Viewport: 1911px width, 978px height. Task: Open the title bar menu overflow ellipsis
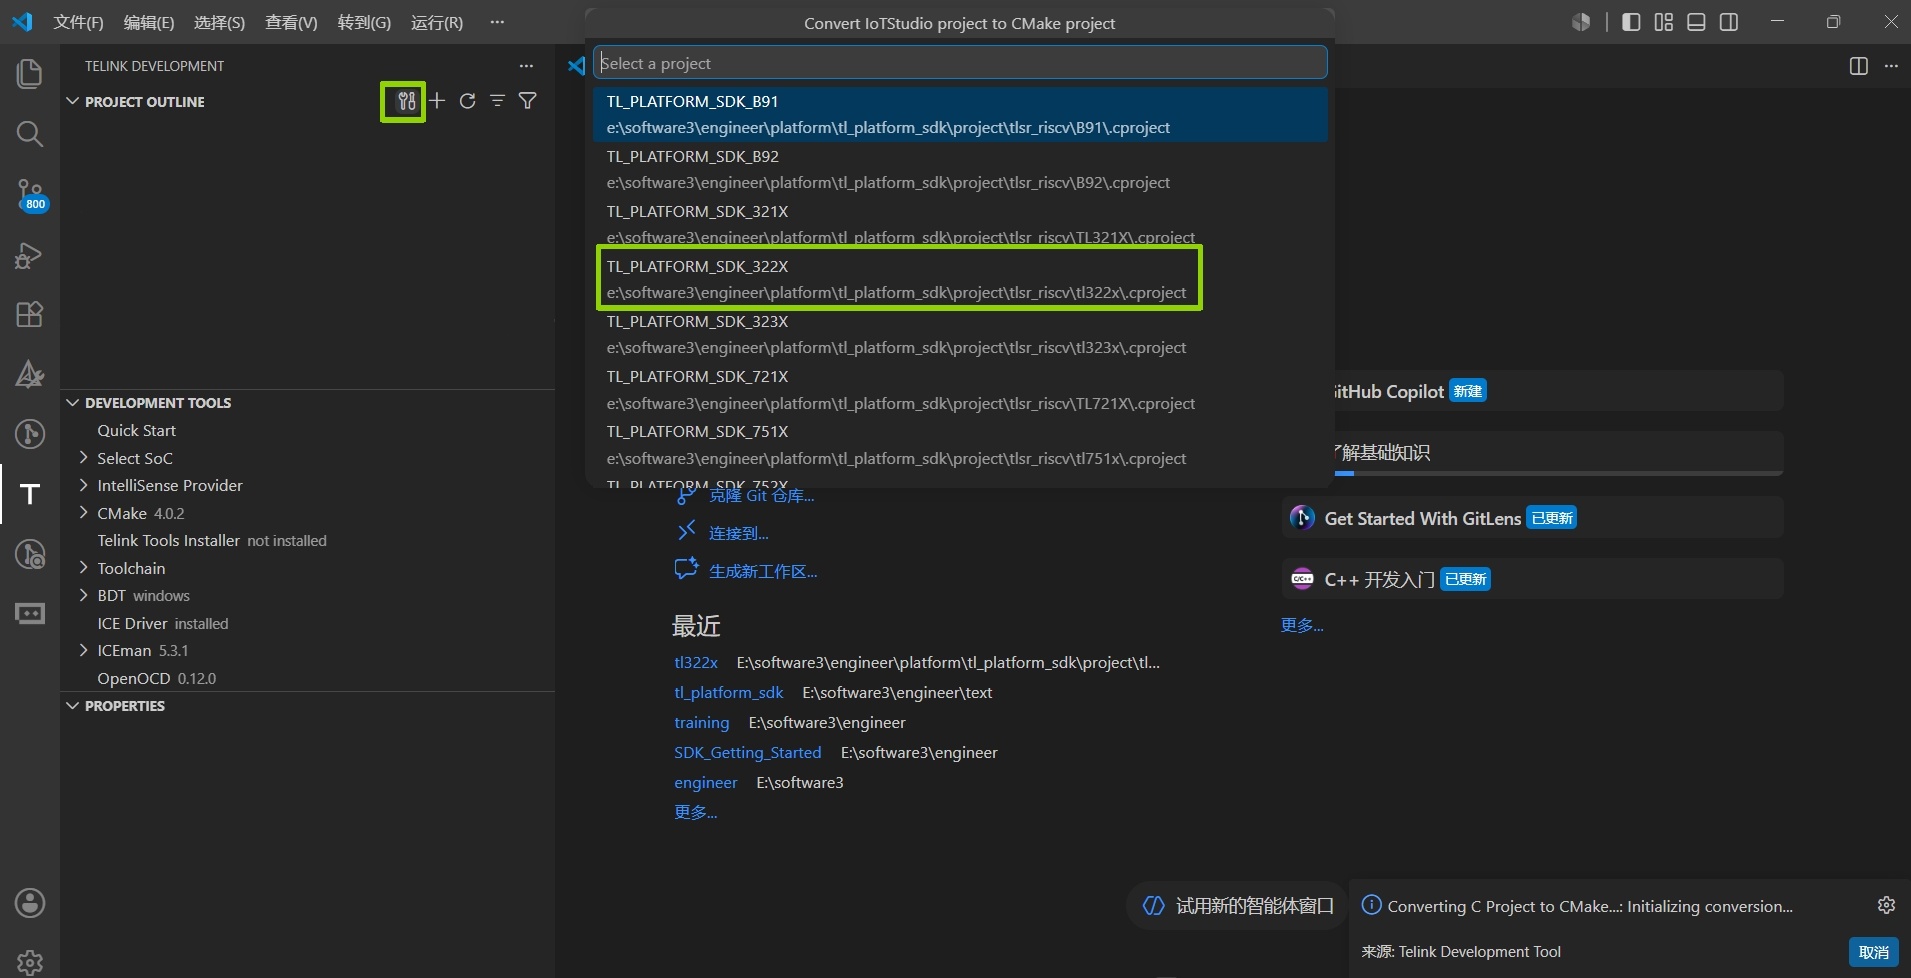(497, 22)
